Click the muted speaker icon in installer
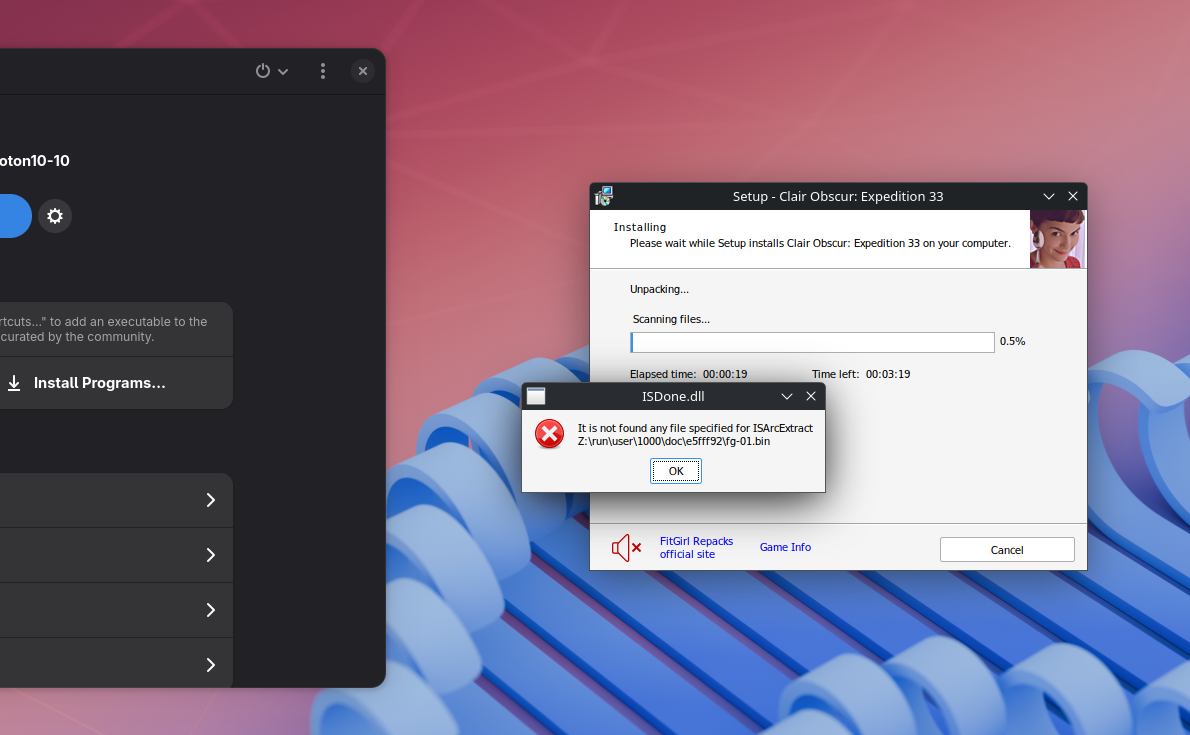Screen dimensions: 1190x735 pyautogui.click(x=626, y=547)
